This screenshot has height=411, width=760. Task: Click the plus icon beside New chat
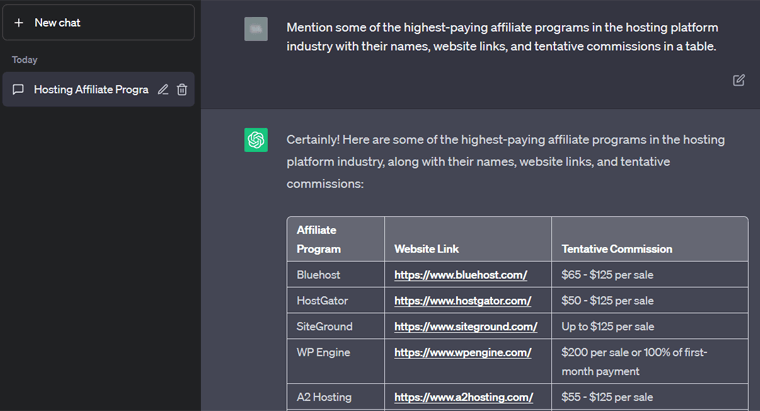click(x=18, y=23)
